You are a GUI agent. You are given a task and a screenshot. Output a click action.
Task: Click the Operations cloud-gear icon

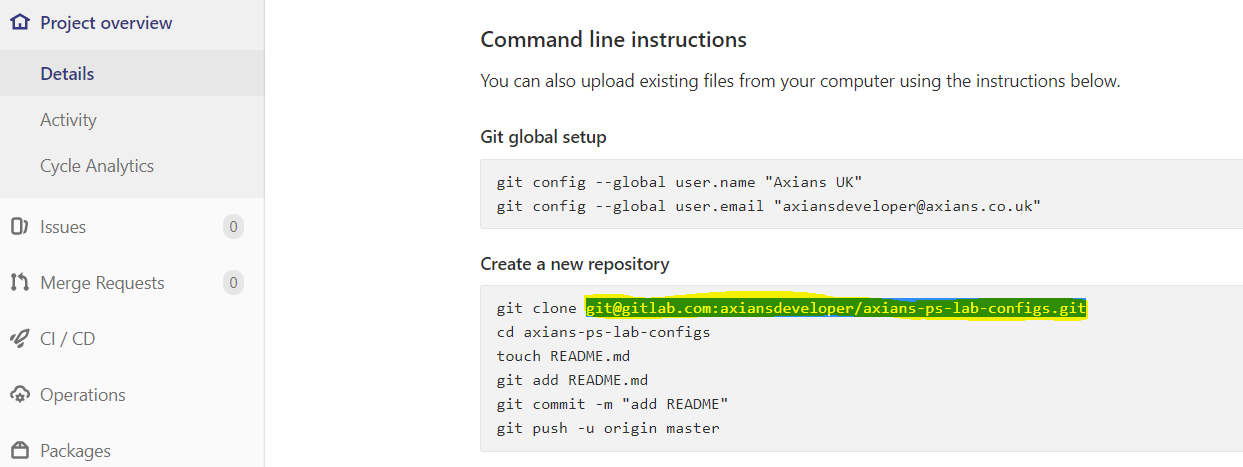pyautogui.click(x=19, y=395)
